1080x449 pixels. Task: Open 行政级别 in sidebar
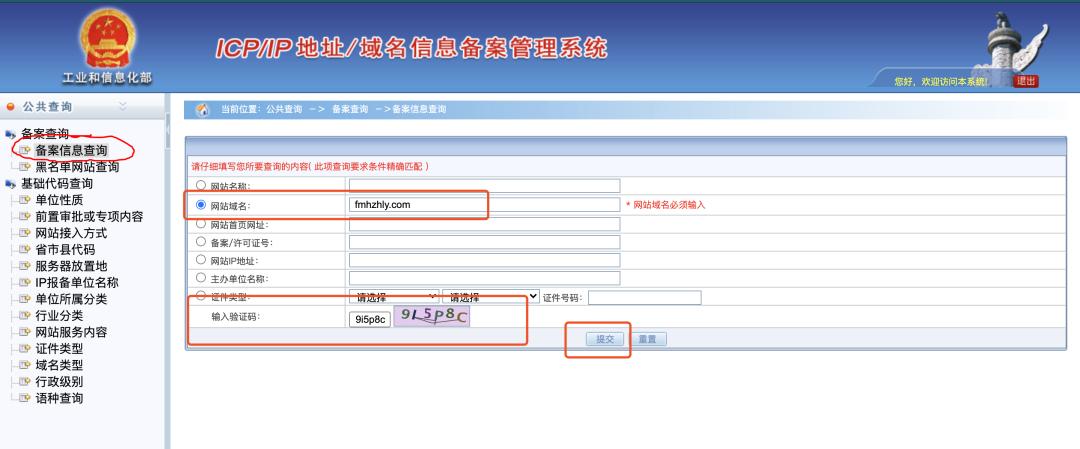click(59, 382)
